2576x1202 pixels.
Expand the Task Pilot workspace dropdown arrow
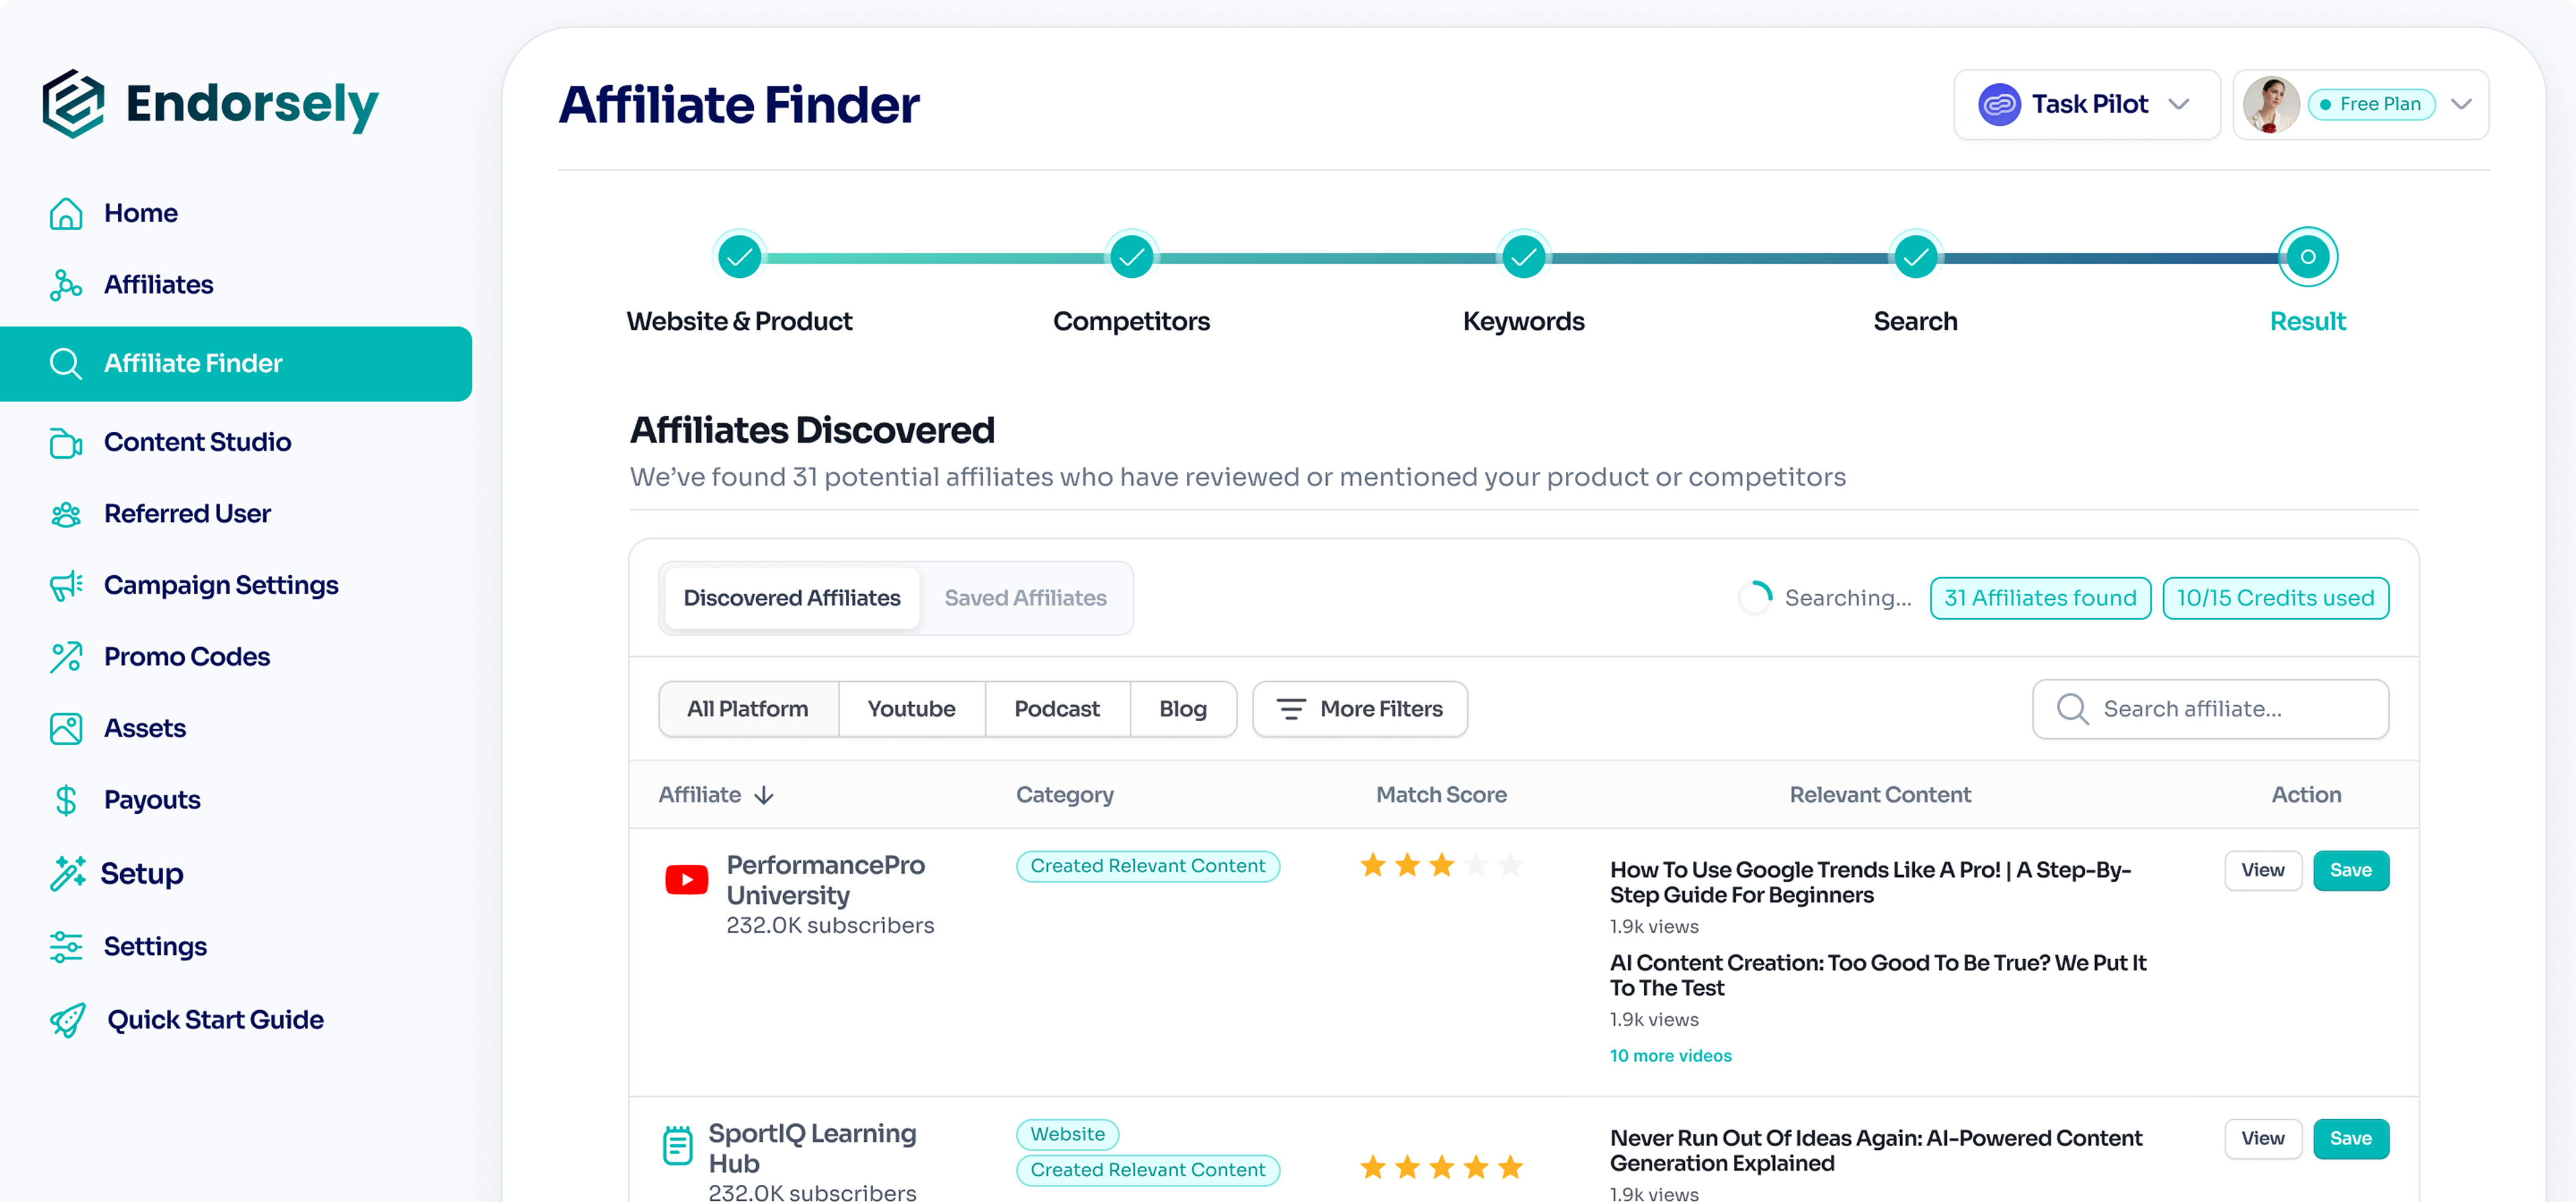(2179, 105)
